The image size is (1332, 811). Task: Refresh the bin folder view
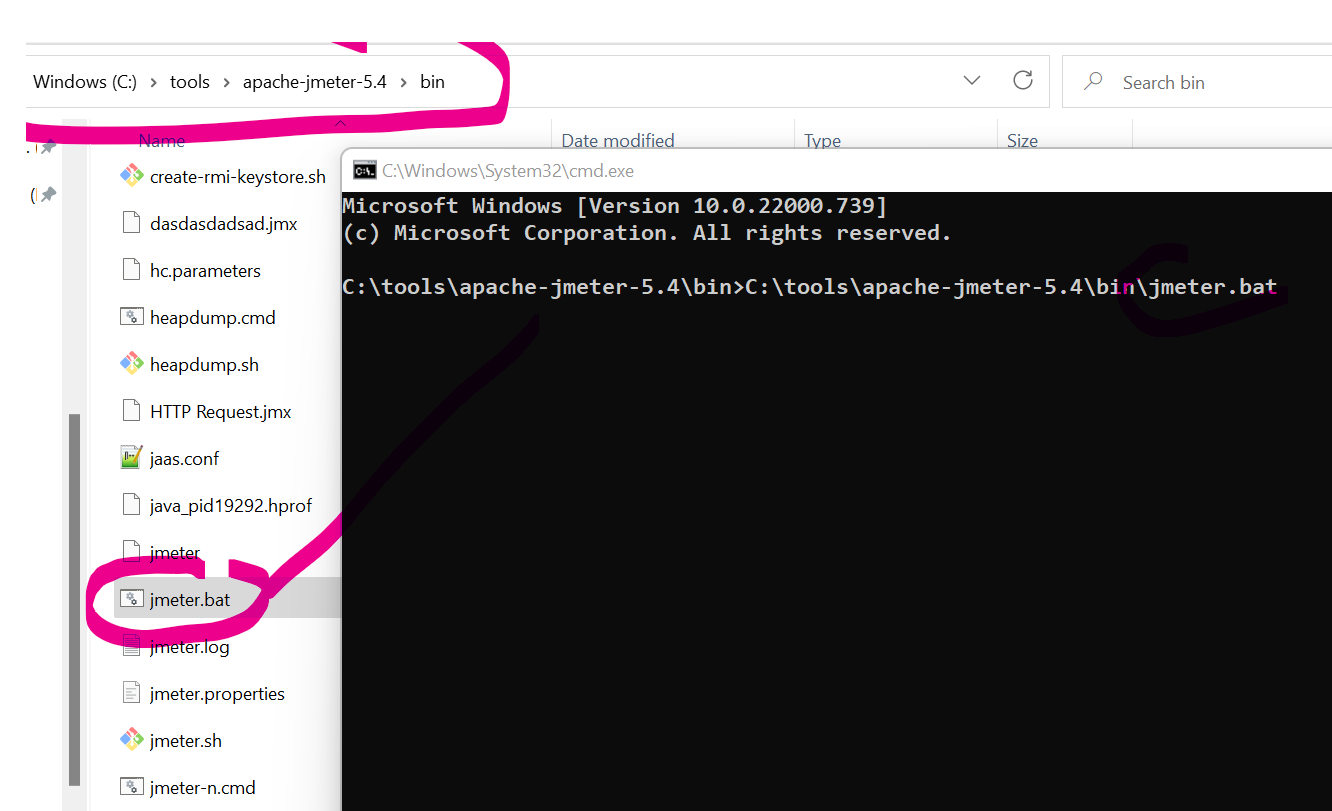click(x=1022, y=81)
